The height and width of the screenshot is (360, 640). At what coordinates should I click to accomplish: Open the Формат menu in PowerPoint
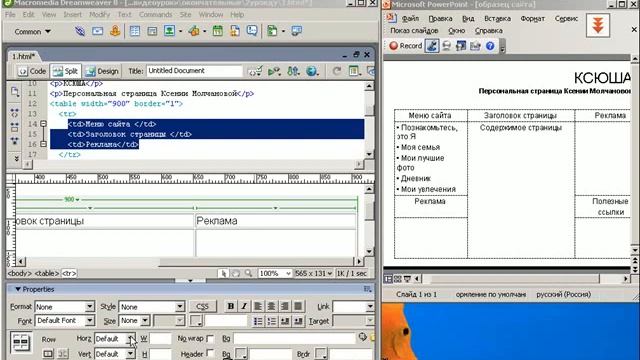[532, 18]
